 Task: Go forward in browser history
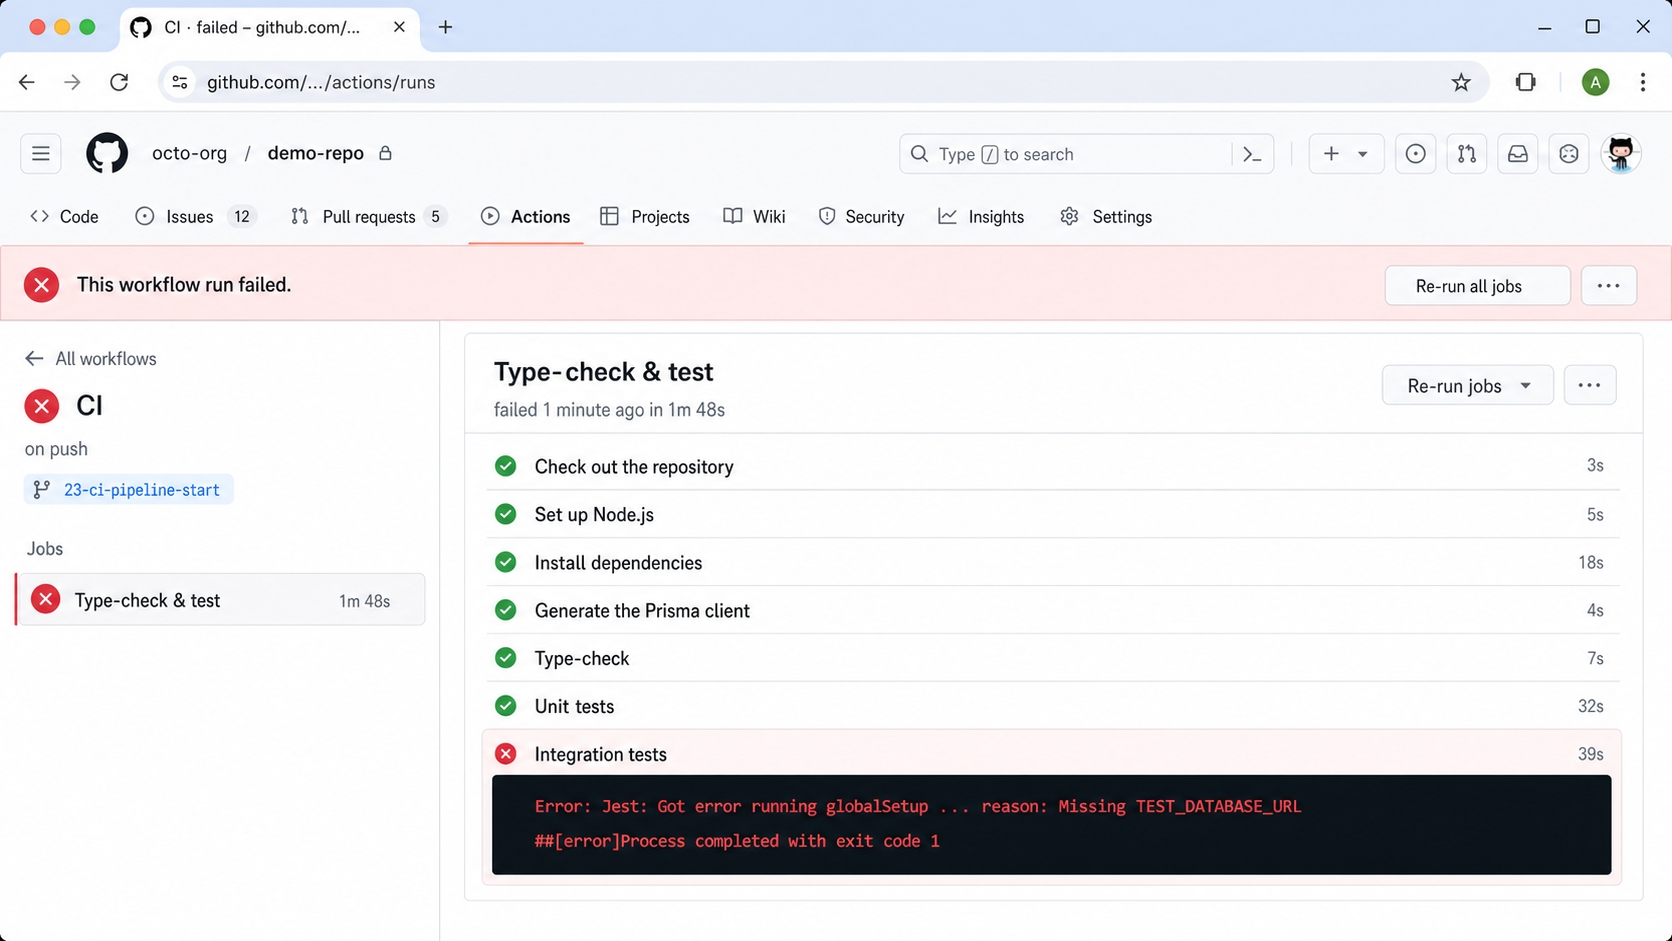(72, 82)
